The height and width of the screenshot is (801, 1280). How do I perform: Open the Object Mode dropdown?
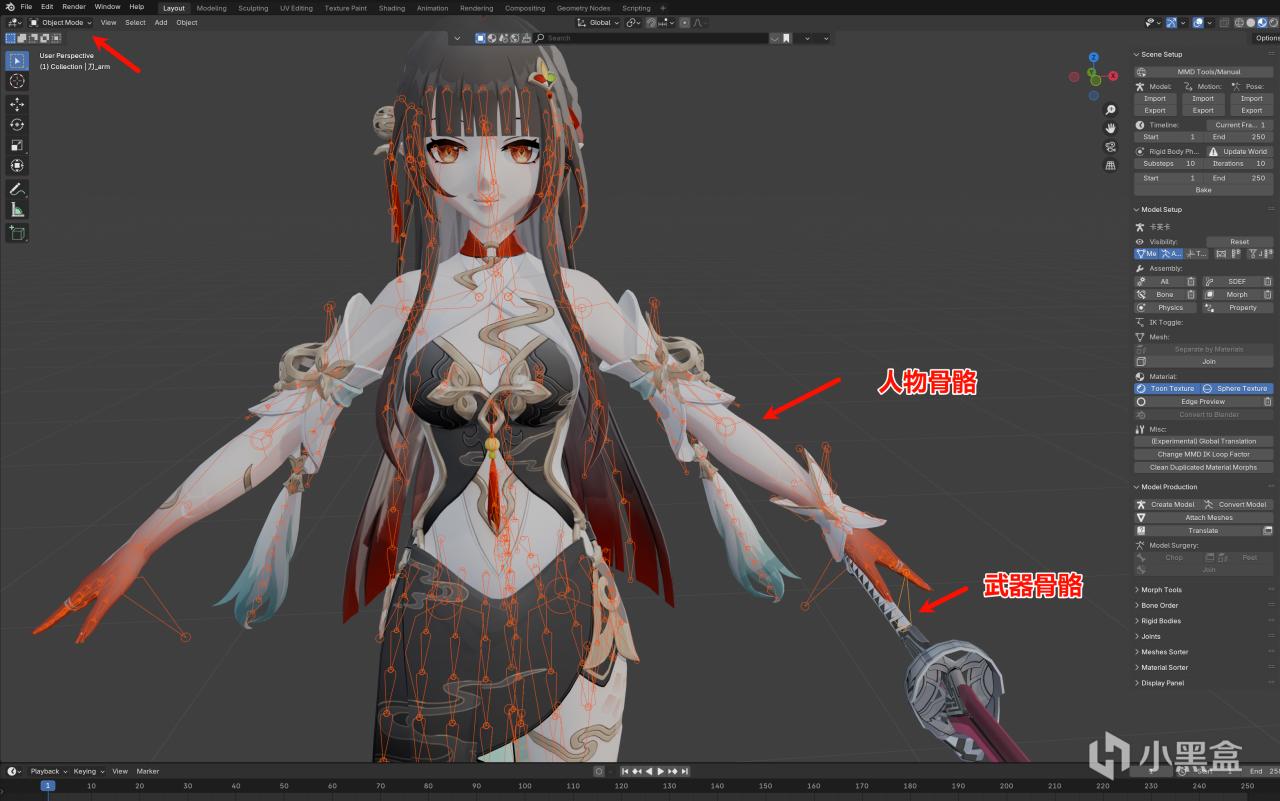[x=60, y=22]
